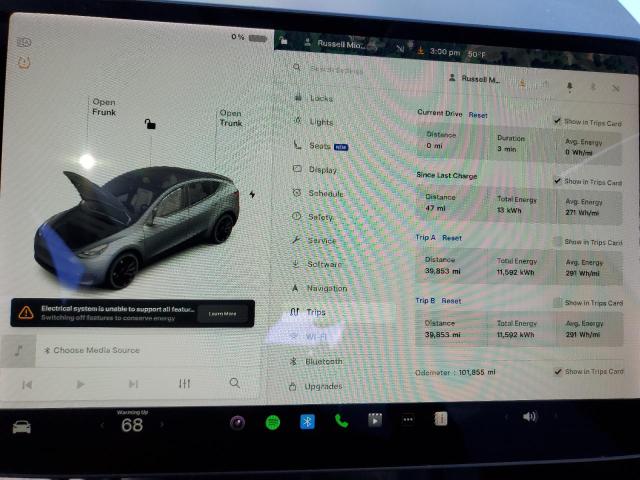Viewport: 640px width, 480px height.
Task: Tap the volume speaker icon
Action: (530, 417)
